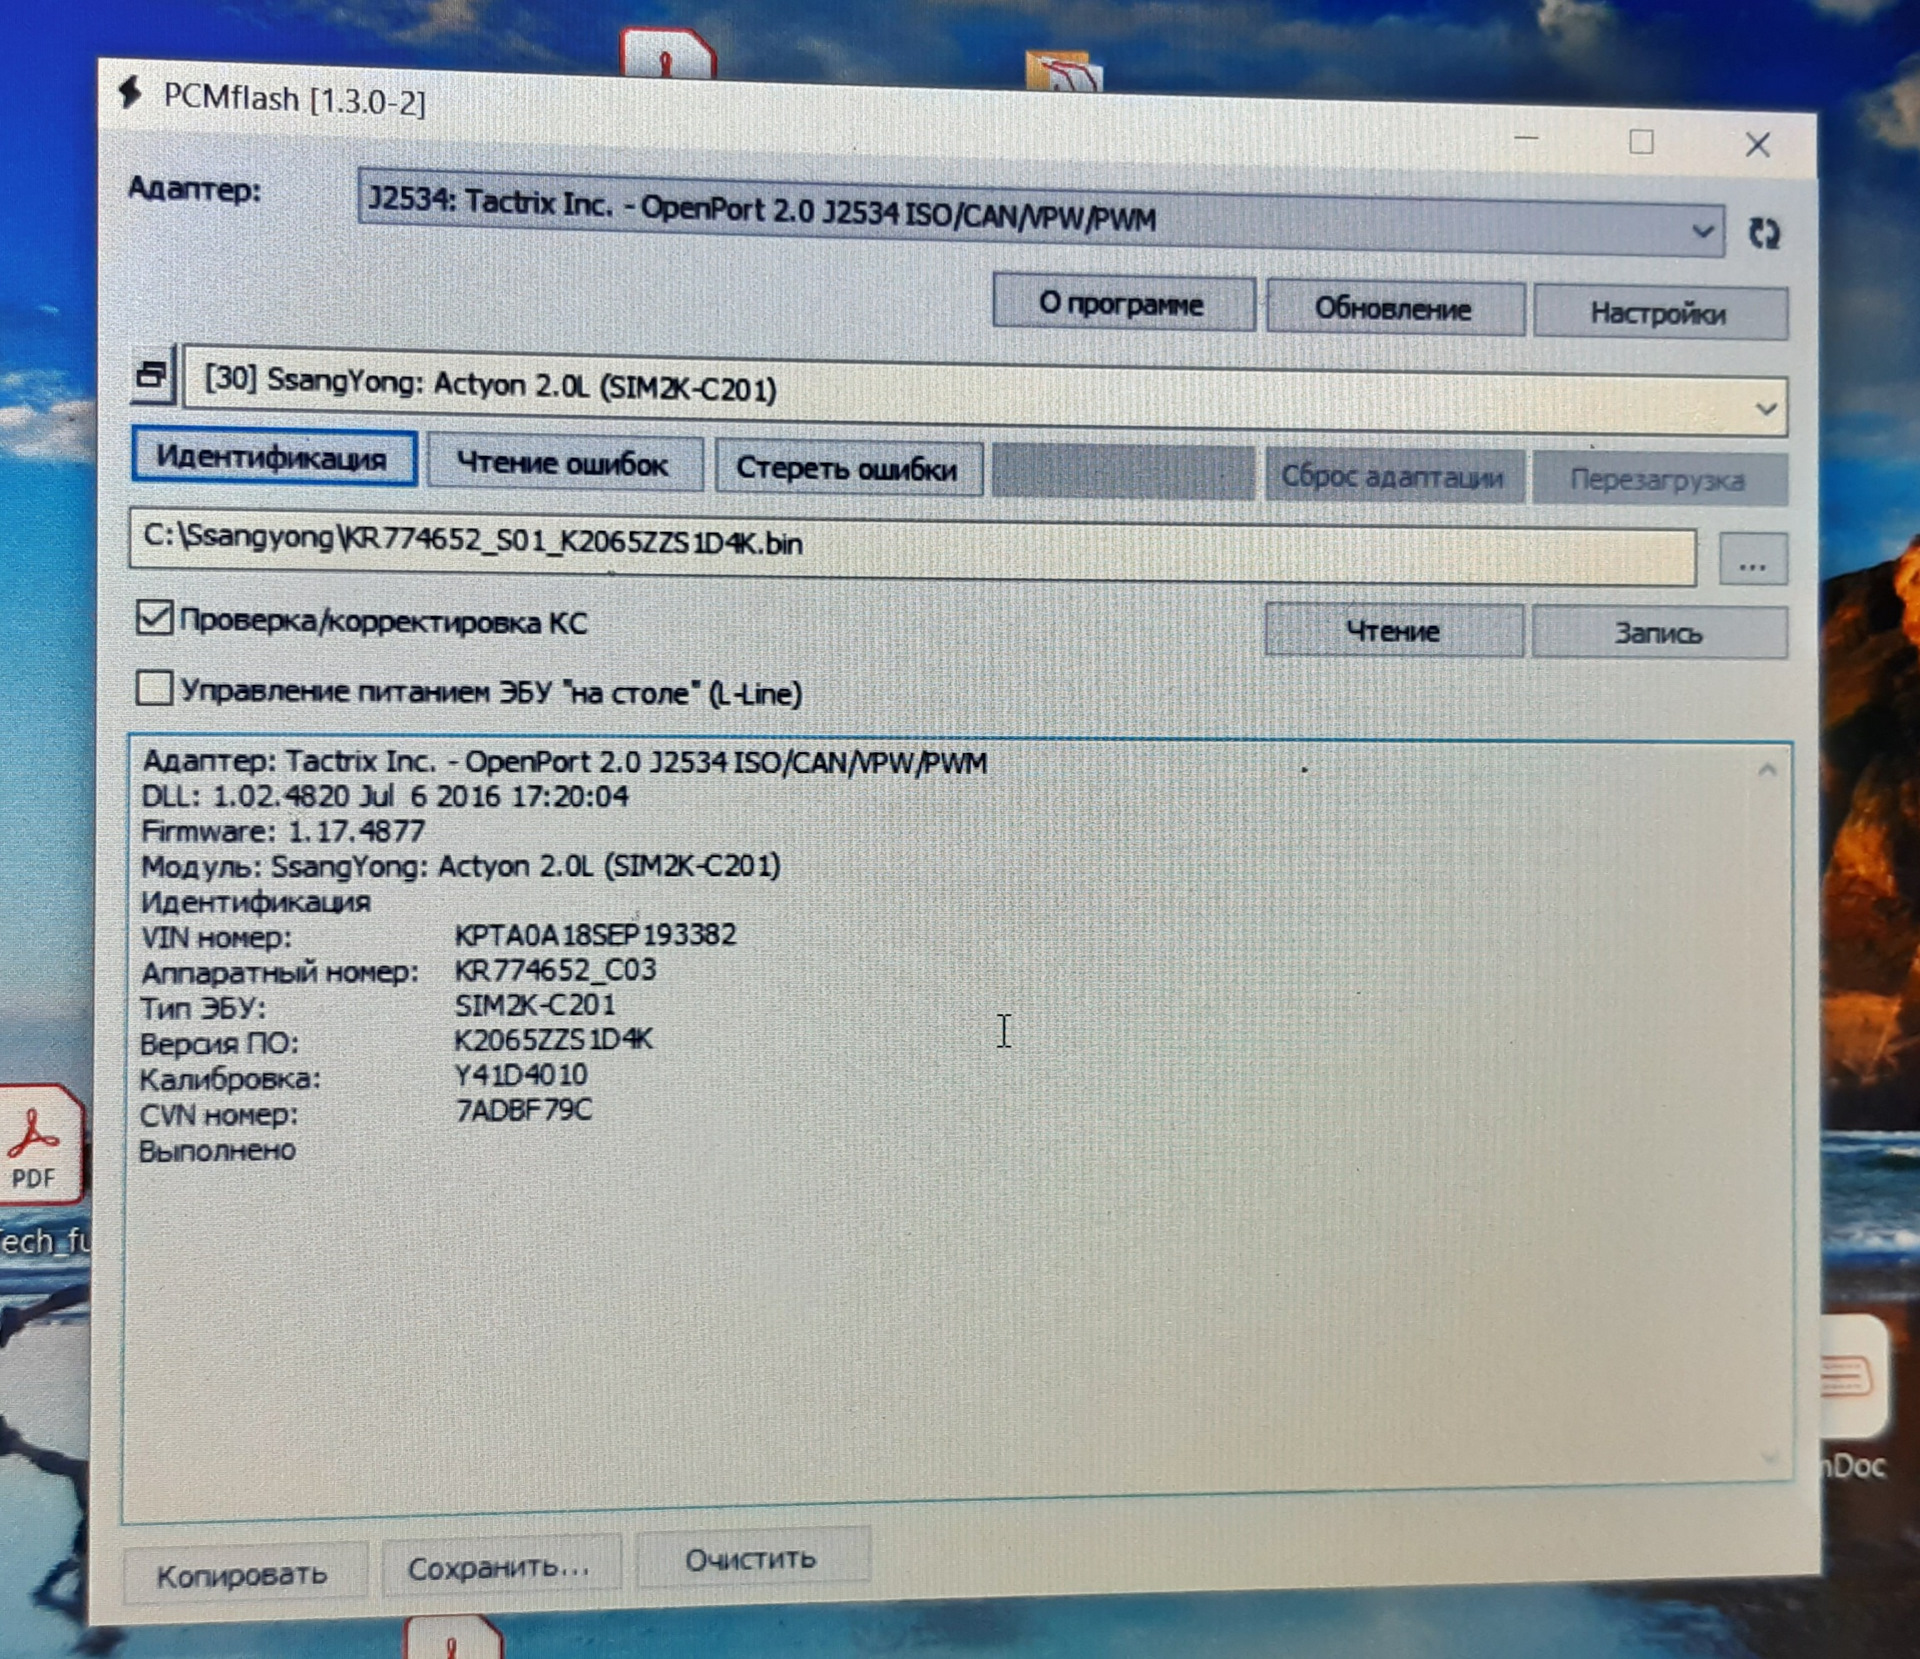Start reading firmware with Чтение button
Screen dimensions: 1920x1659
[1394, 630]
